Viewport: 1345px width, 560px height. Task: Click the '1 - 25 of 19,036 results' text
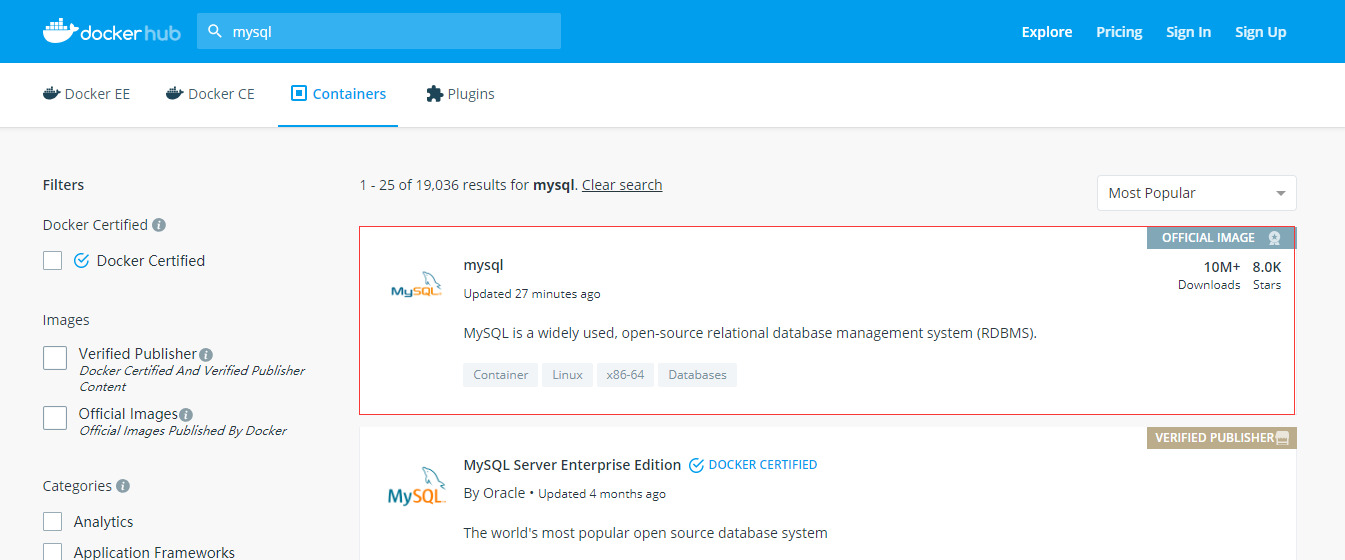point(444,185)
